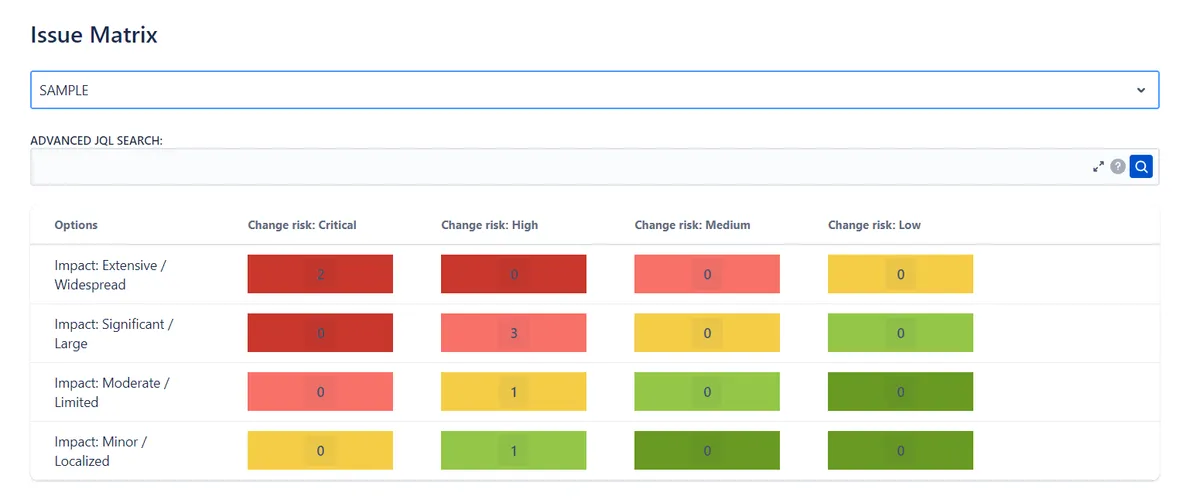Open Significant / High cell showing 3
Image resolution: width=1200 pixels, height=503 pixels.
point(514,333)
